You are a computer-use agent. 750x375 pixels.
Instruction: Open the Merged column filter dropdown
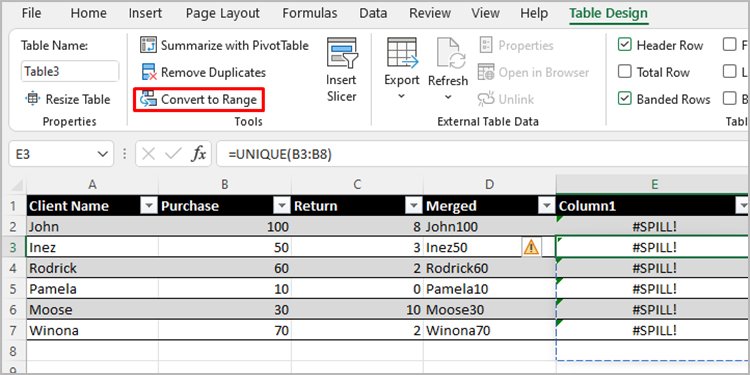[x=546, y=206]
